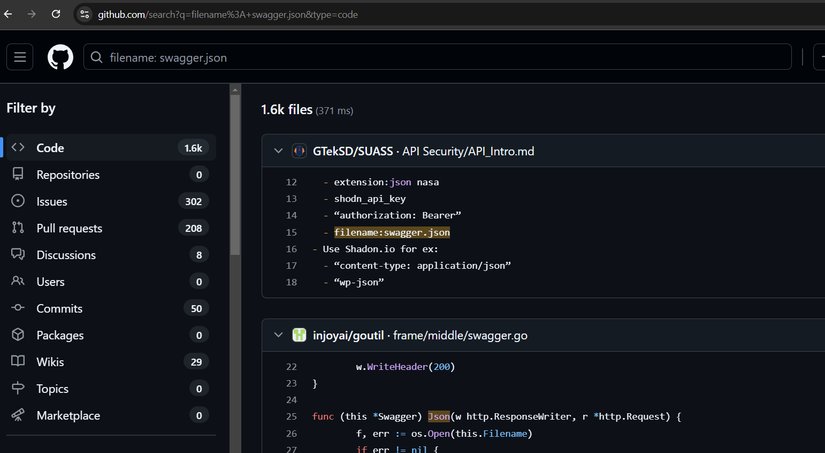Screen dimensions: 825x453
Task: Open site information icon in address bar
Action: 85,14
